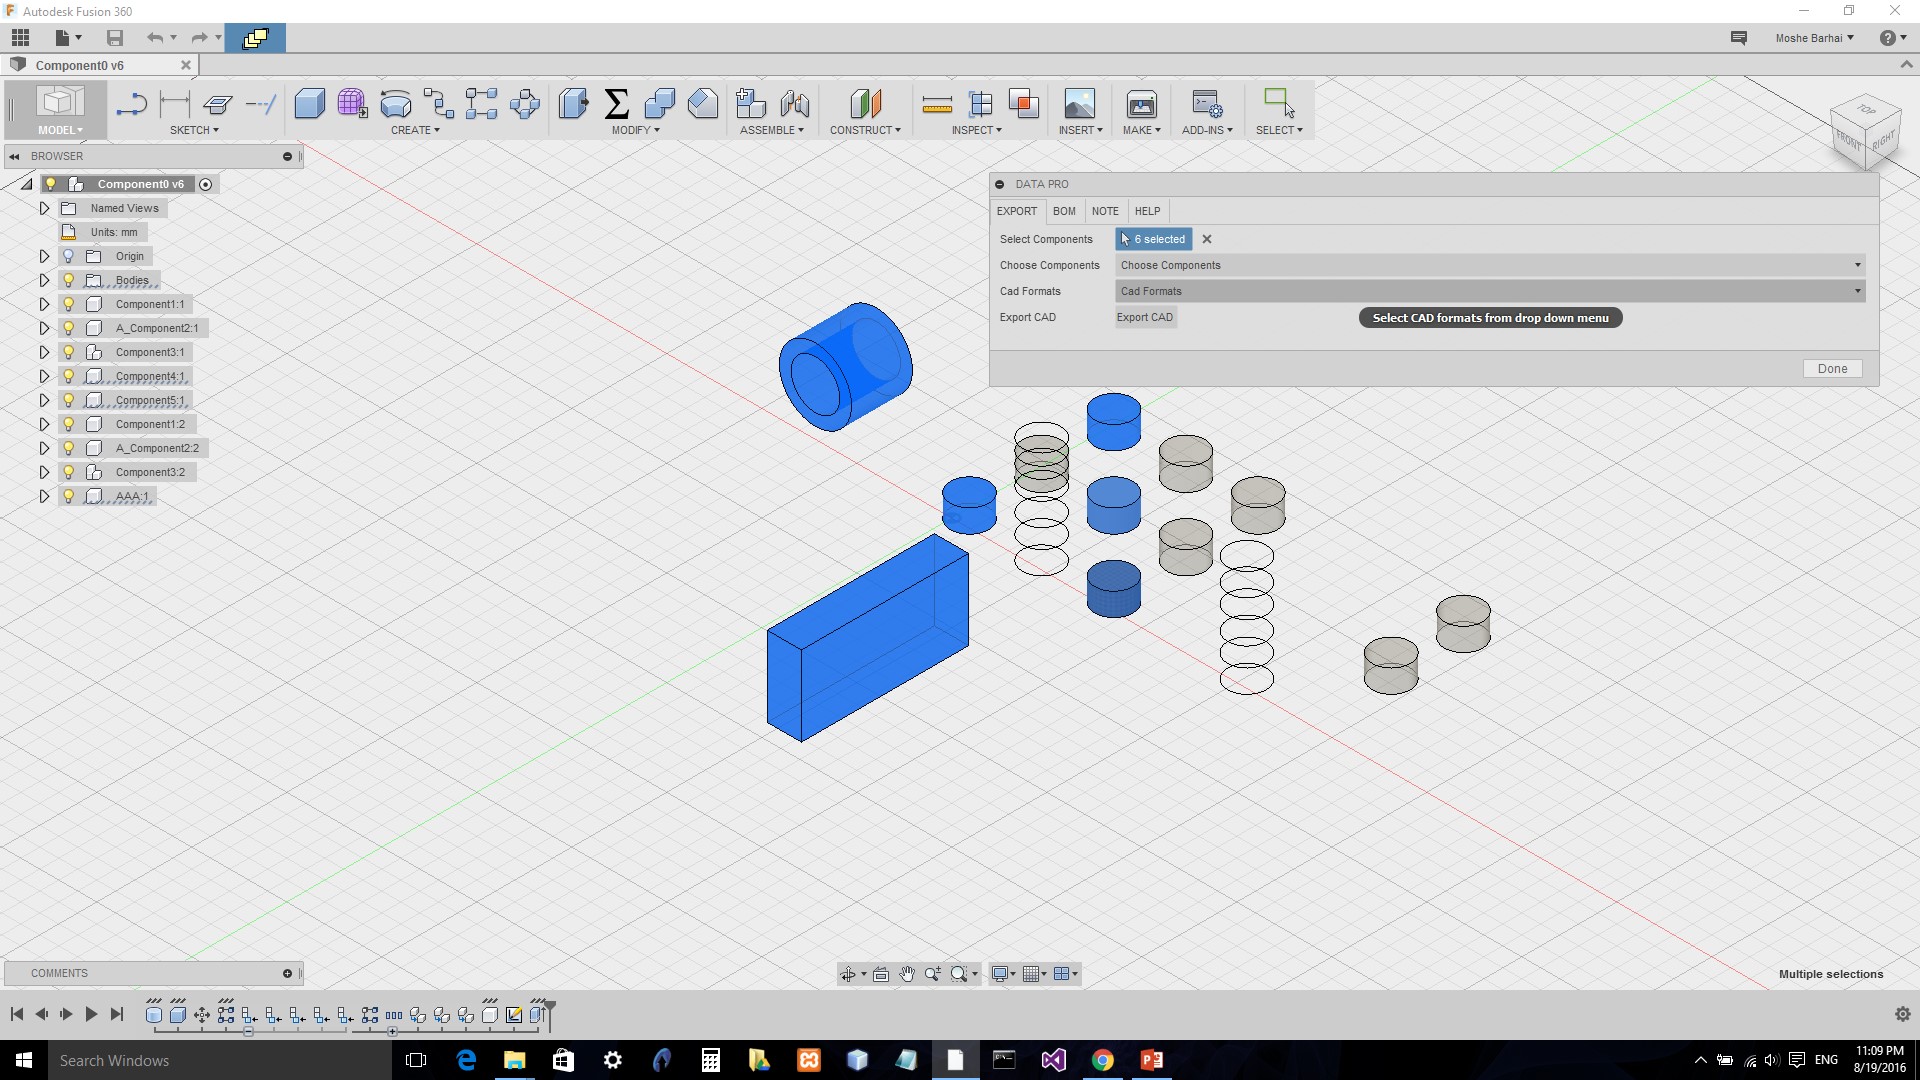Click the timeline play button

[x=91, y=1014]
